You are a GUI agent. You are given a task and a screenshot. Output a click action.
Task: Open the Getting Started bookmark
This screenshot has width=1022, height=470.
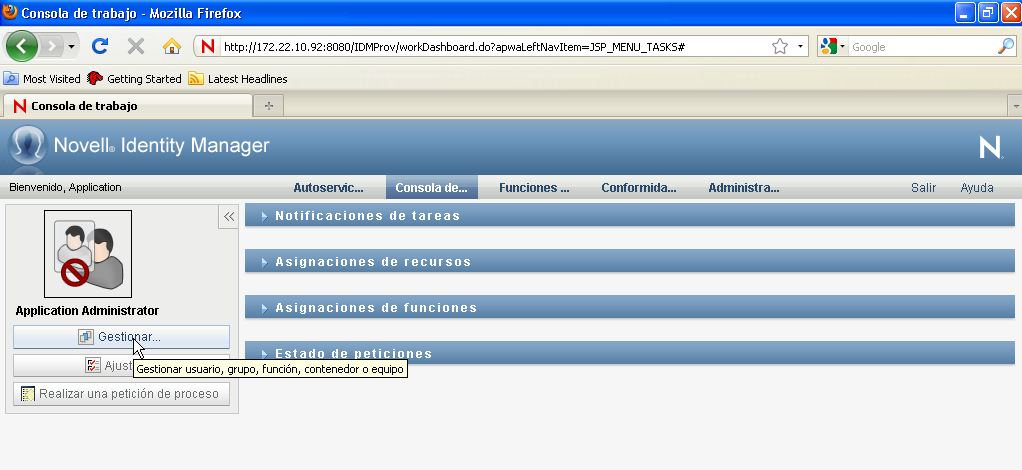tap(134, 79)
